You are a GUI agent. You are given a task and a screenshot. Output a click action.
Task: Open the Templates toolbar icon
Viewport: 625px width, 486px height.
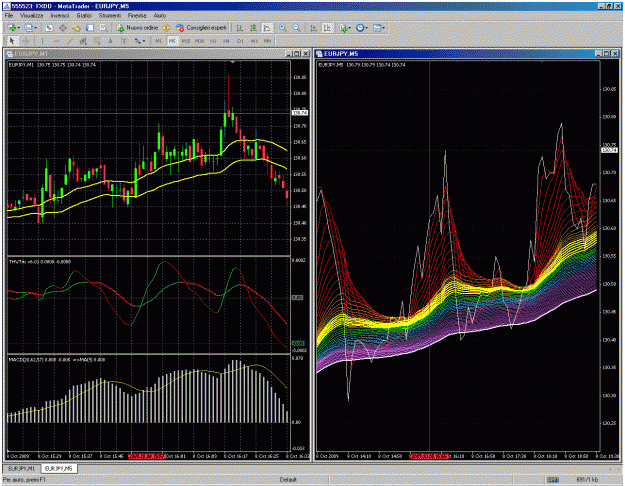pos(377,28)
